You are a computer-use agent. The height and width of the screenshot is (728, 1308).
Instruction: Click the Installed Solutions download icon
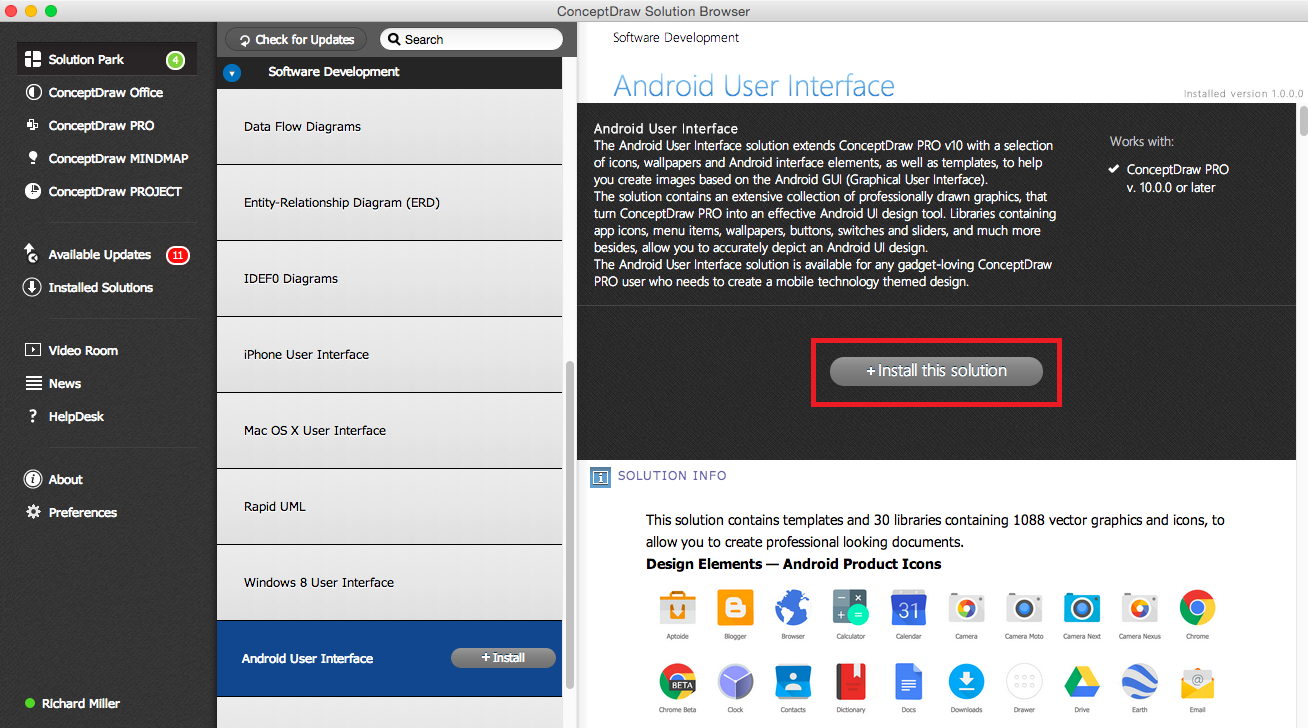(33, 288)
